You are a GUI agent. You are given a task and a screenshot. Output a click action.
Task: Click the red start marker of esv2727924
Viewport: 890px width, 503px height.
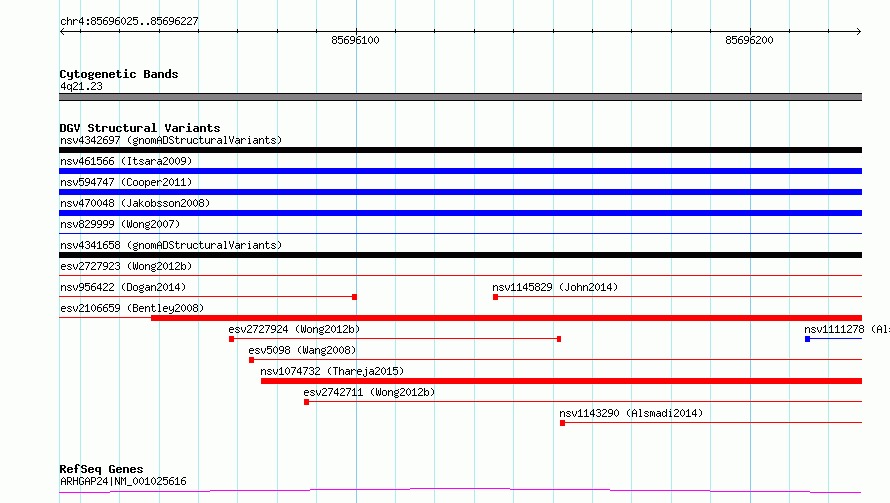click(x=232, y=339)
